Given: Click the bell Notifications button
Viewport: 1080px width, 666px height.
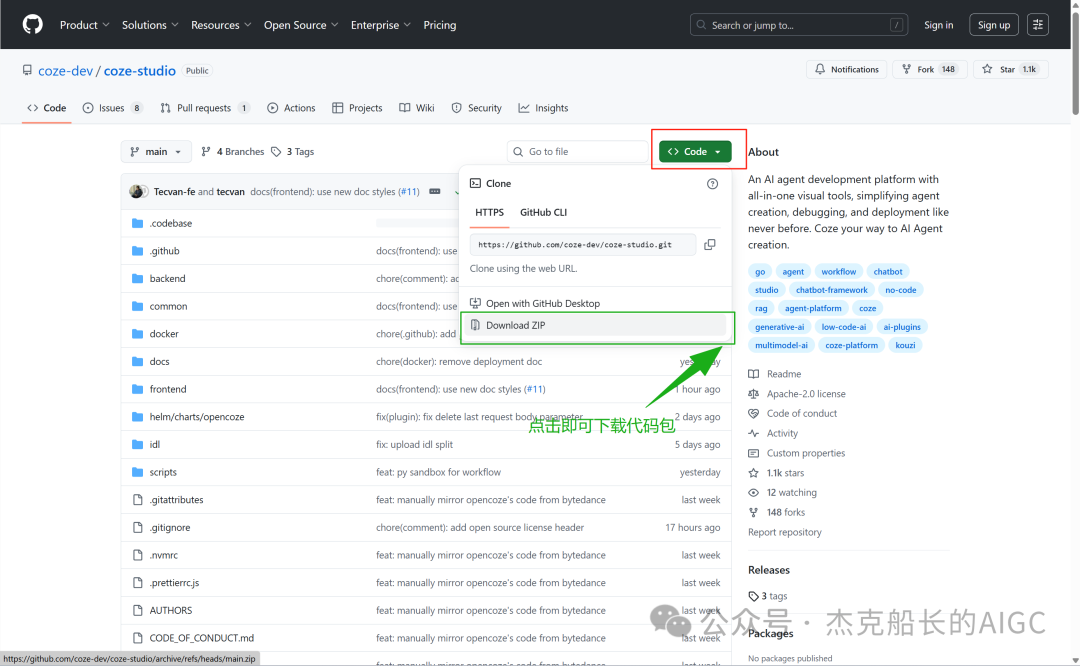Looking at the screenshot, I should 846,70.
